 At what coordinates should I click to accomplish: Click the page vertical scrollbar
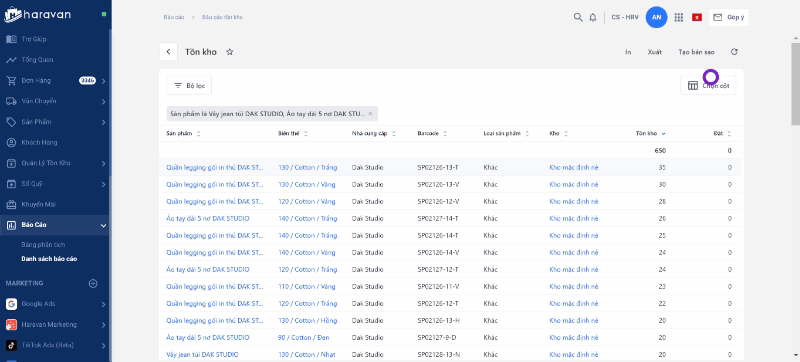pos(795,82)
